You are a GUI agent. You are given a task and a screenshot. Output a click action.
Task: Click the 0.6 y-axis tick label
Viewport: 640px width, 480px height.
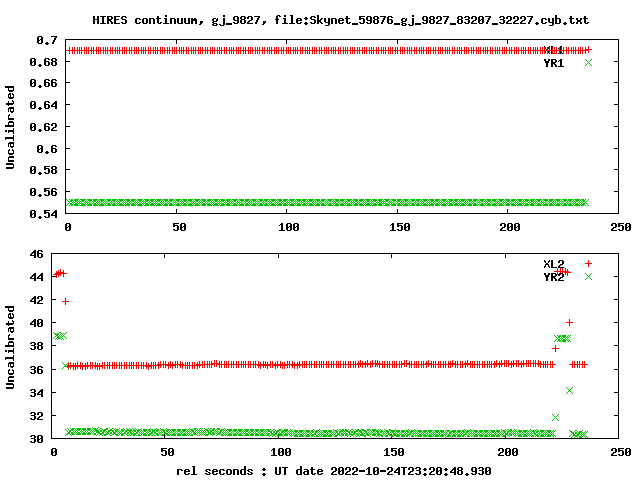47,149
